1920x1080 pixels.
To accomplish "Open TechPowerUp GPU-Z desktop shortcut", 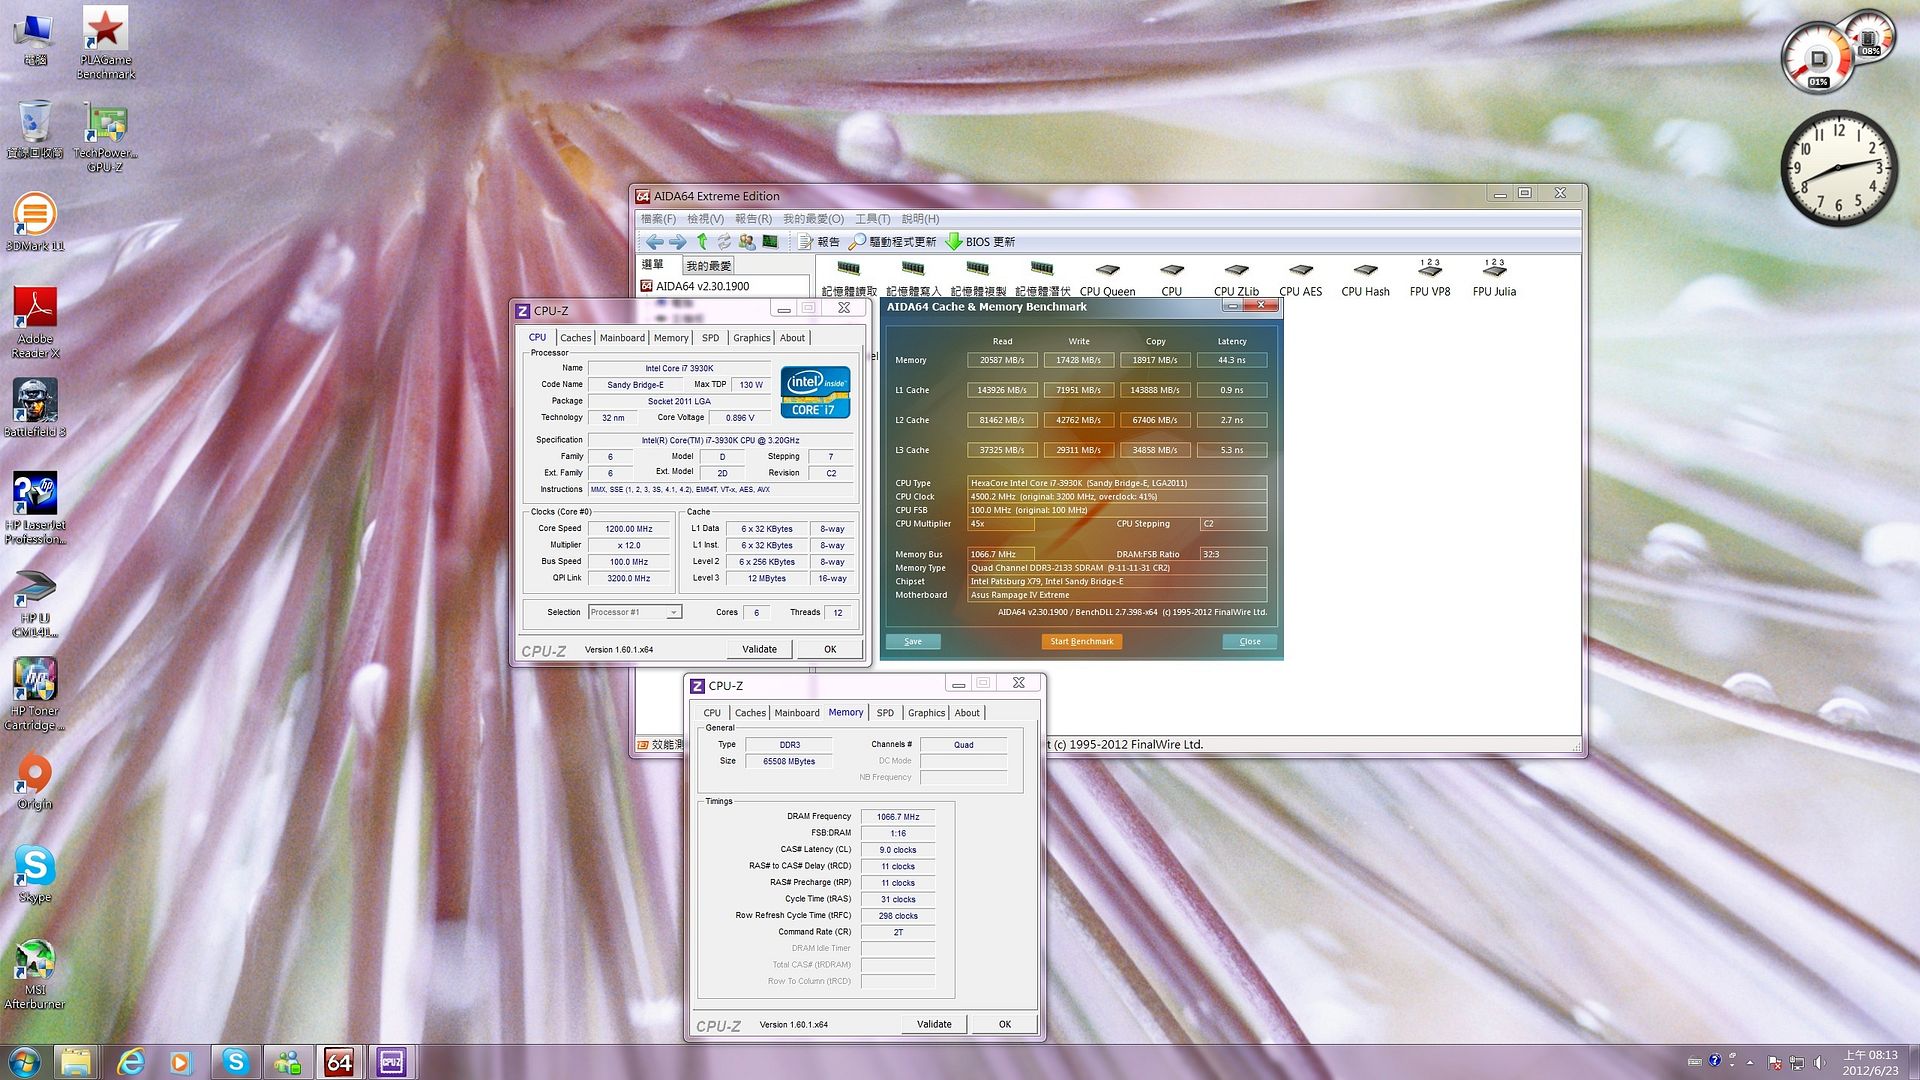I will pyautogui.click(x=105, y=137).
